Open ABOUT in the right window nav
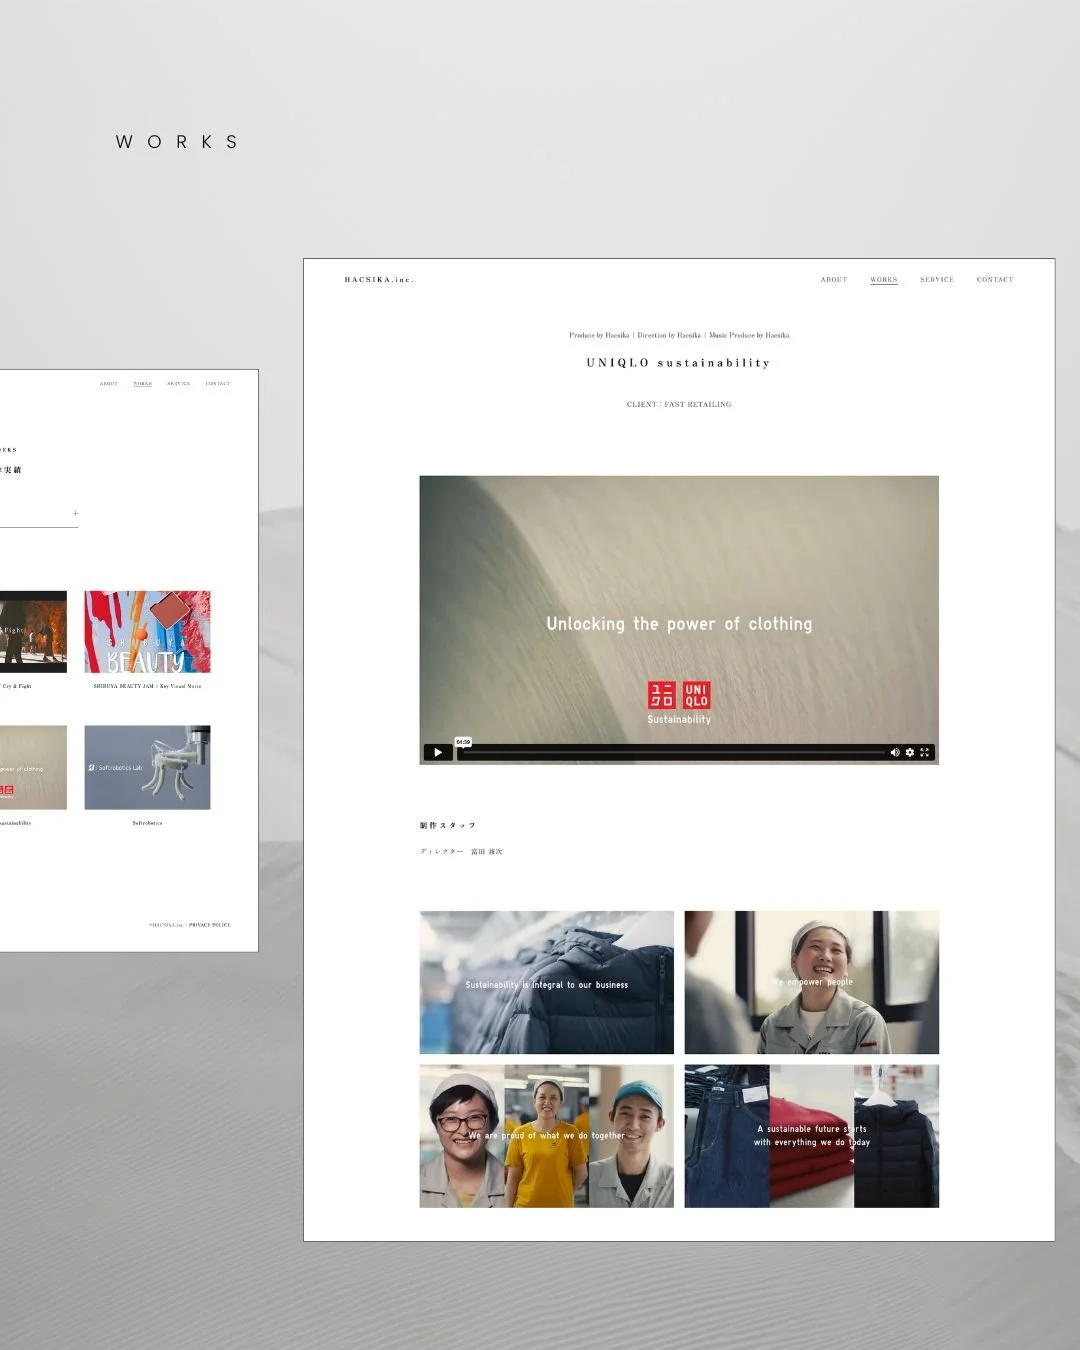1080x1350 pixels. 834,280
